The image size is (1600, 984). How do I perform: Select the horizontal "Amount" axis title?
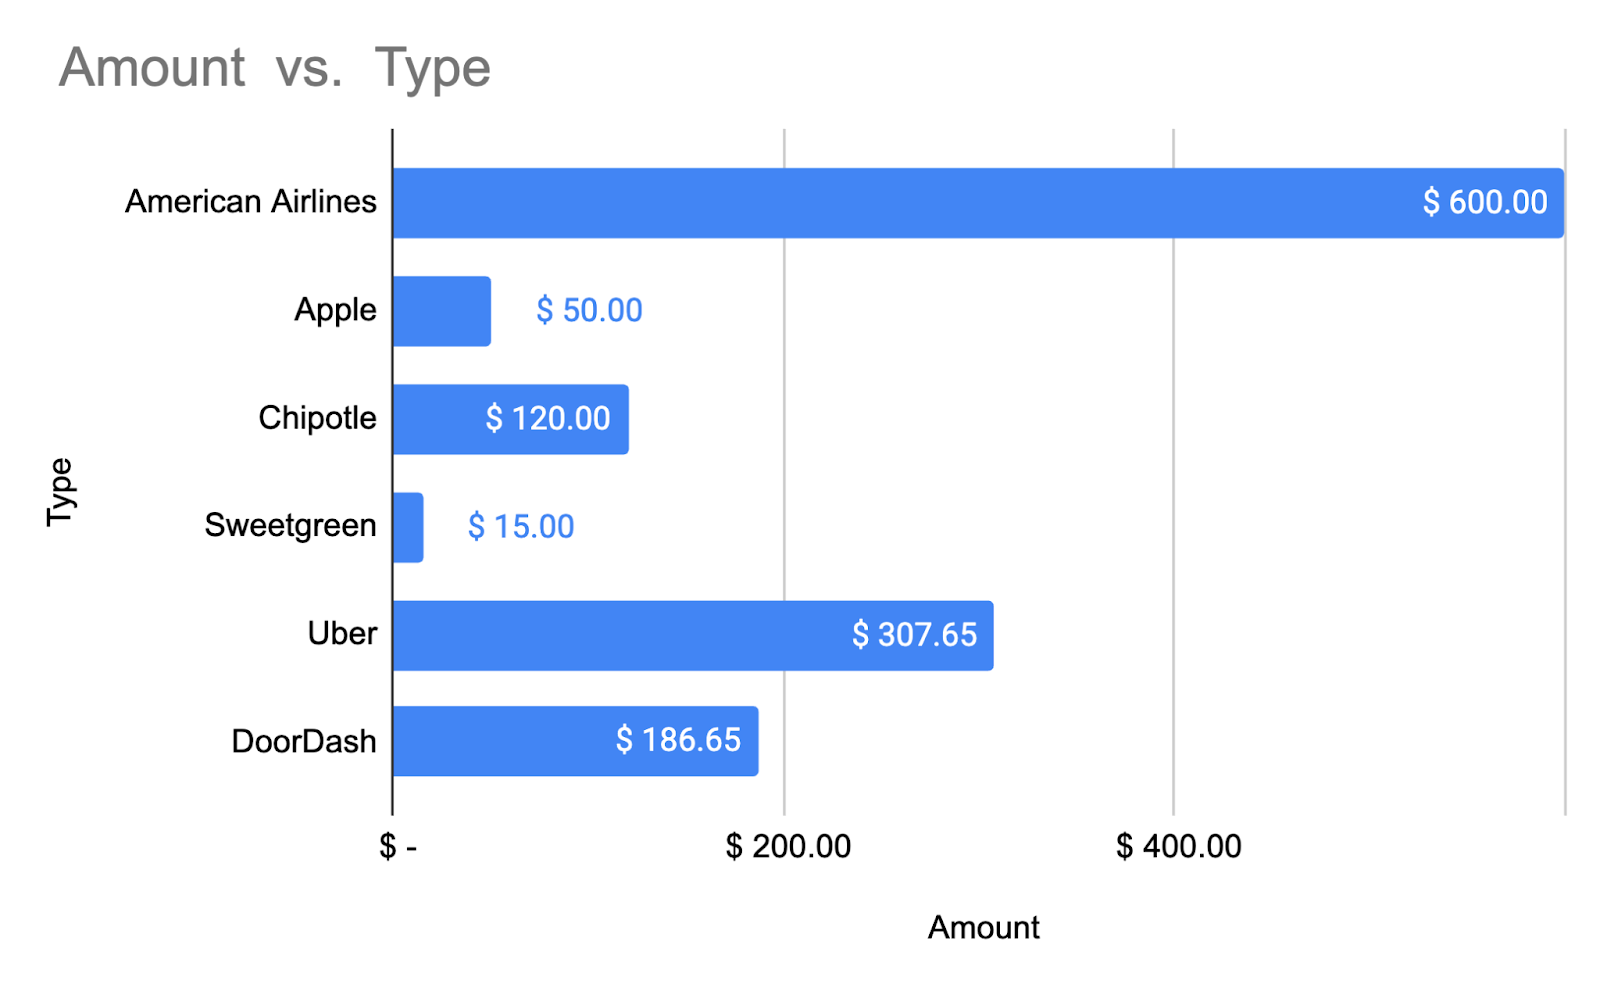tap(983, 927)
